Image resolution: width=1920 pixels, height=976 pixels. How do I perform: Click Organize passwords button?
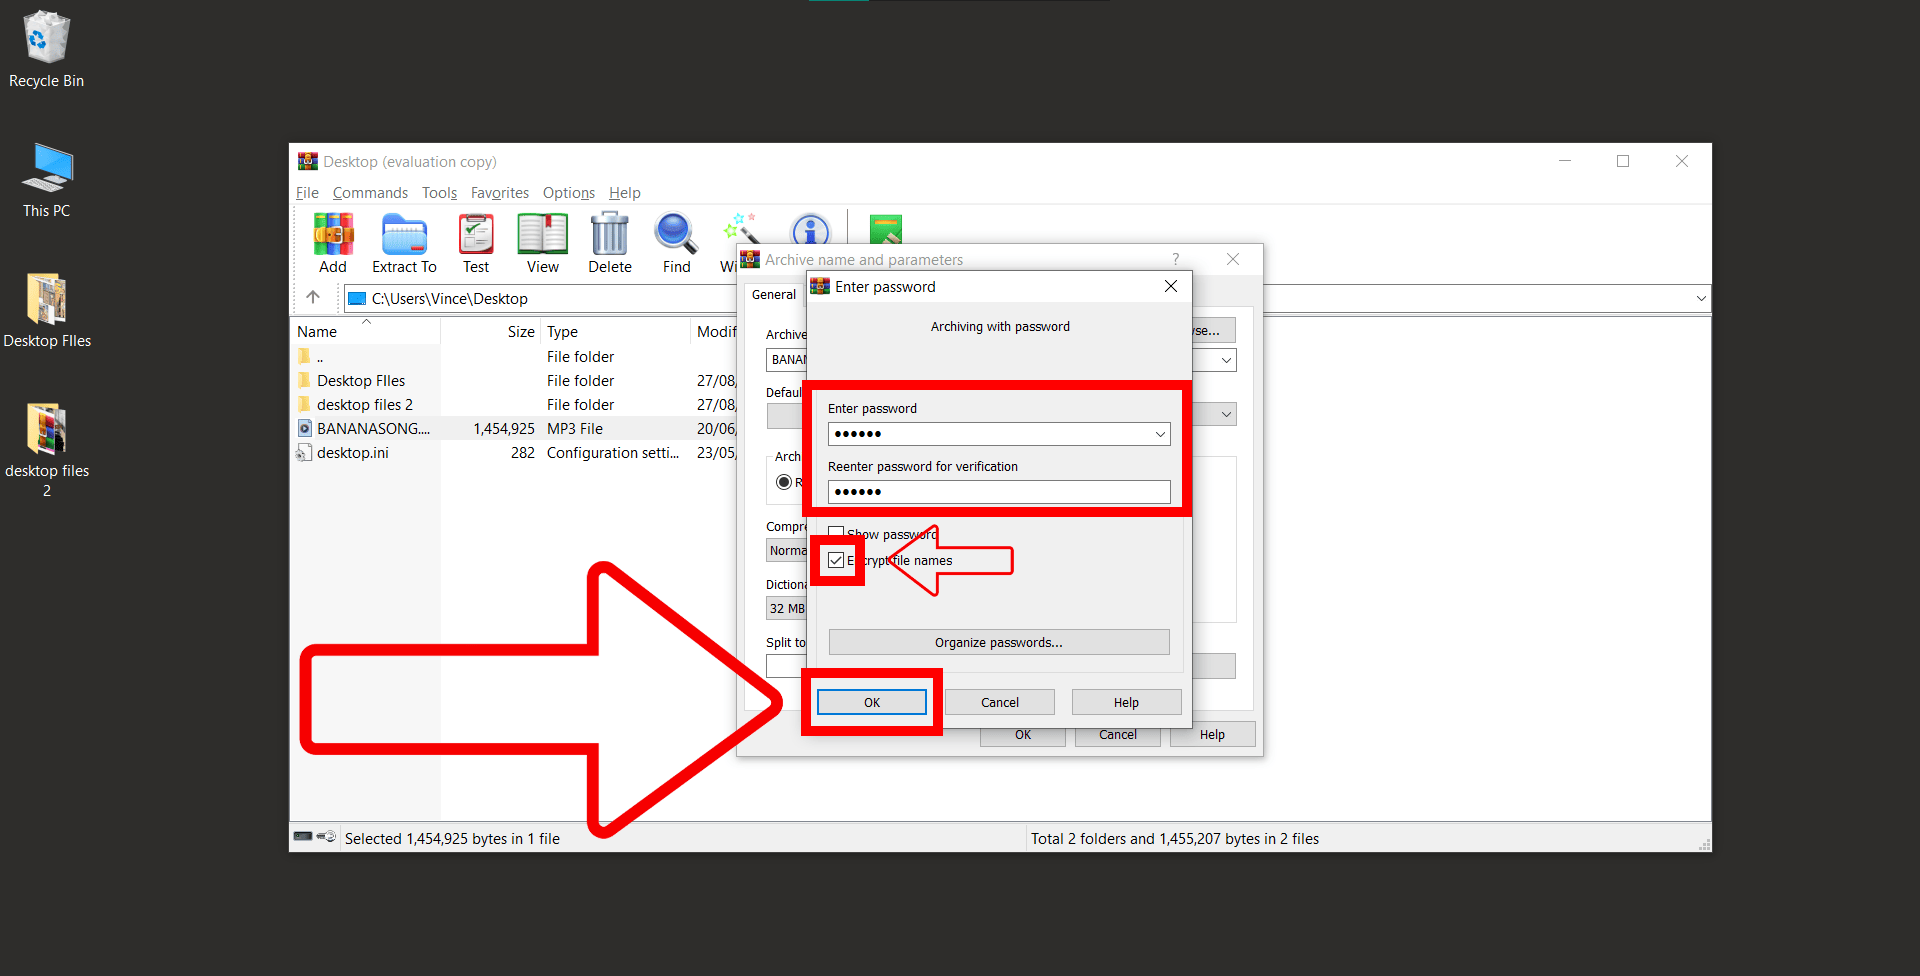[998, 641]
